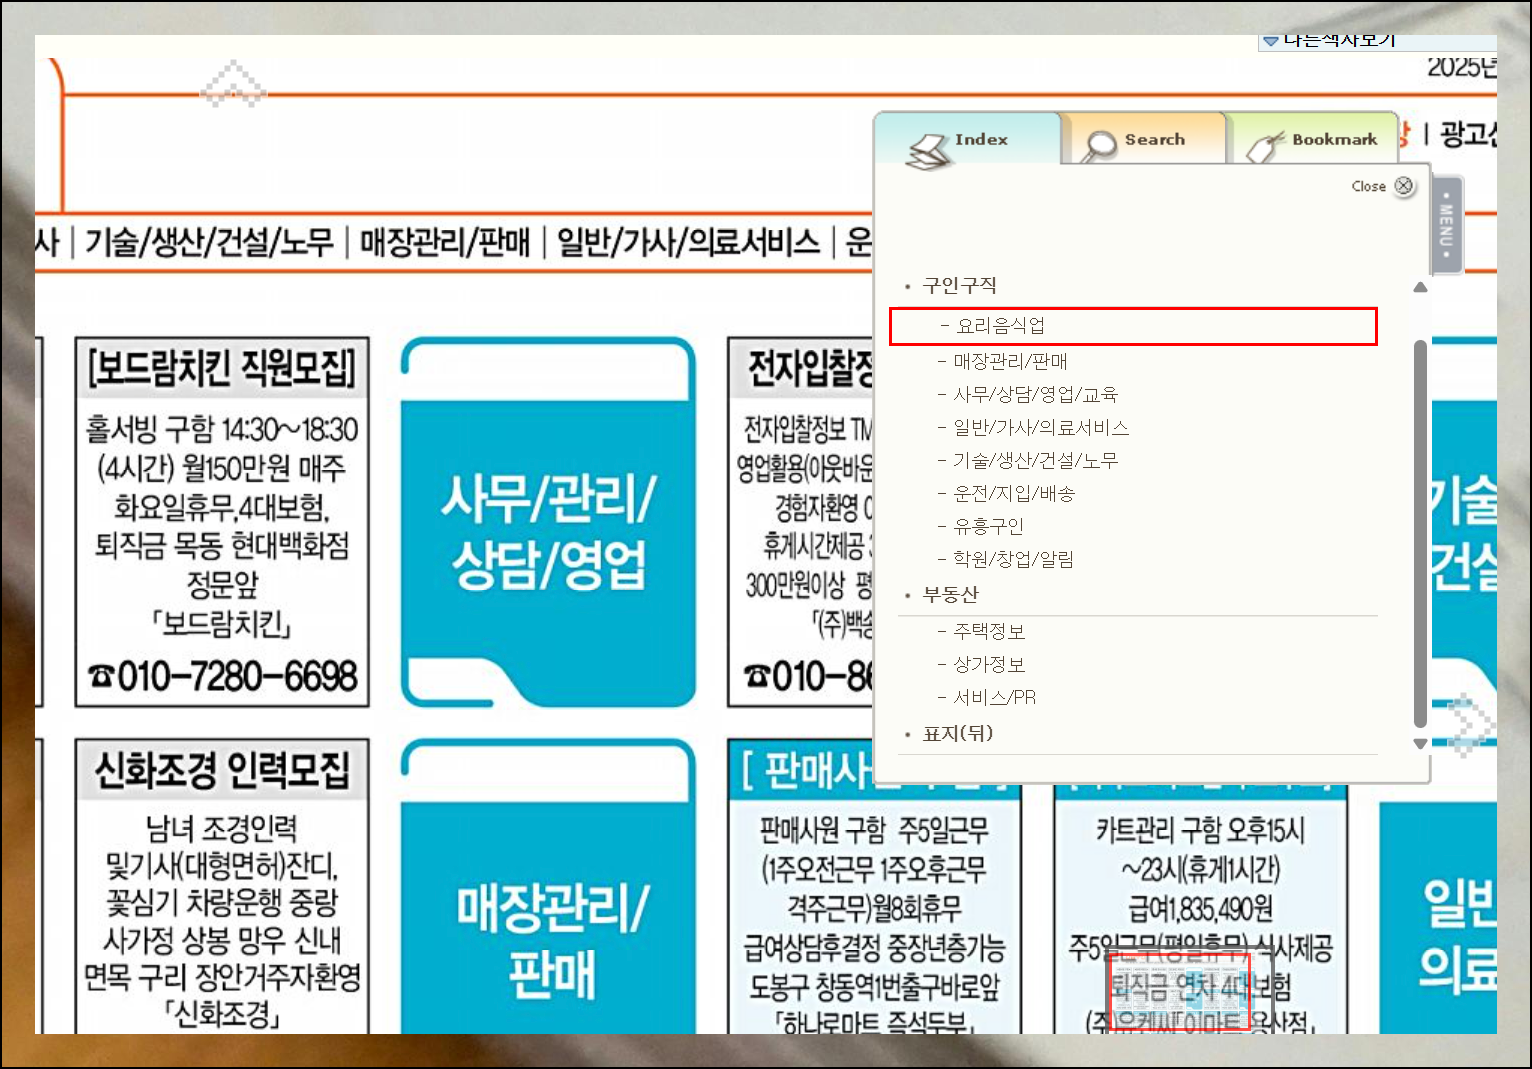Click the next-page diamond arrow icon
The image size is (1532, 1069).
[x=1471, y=725]
